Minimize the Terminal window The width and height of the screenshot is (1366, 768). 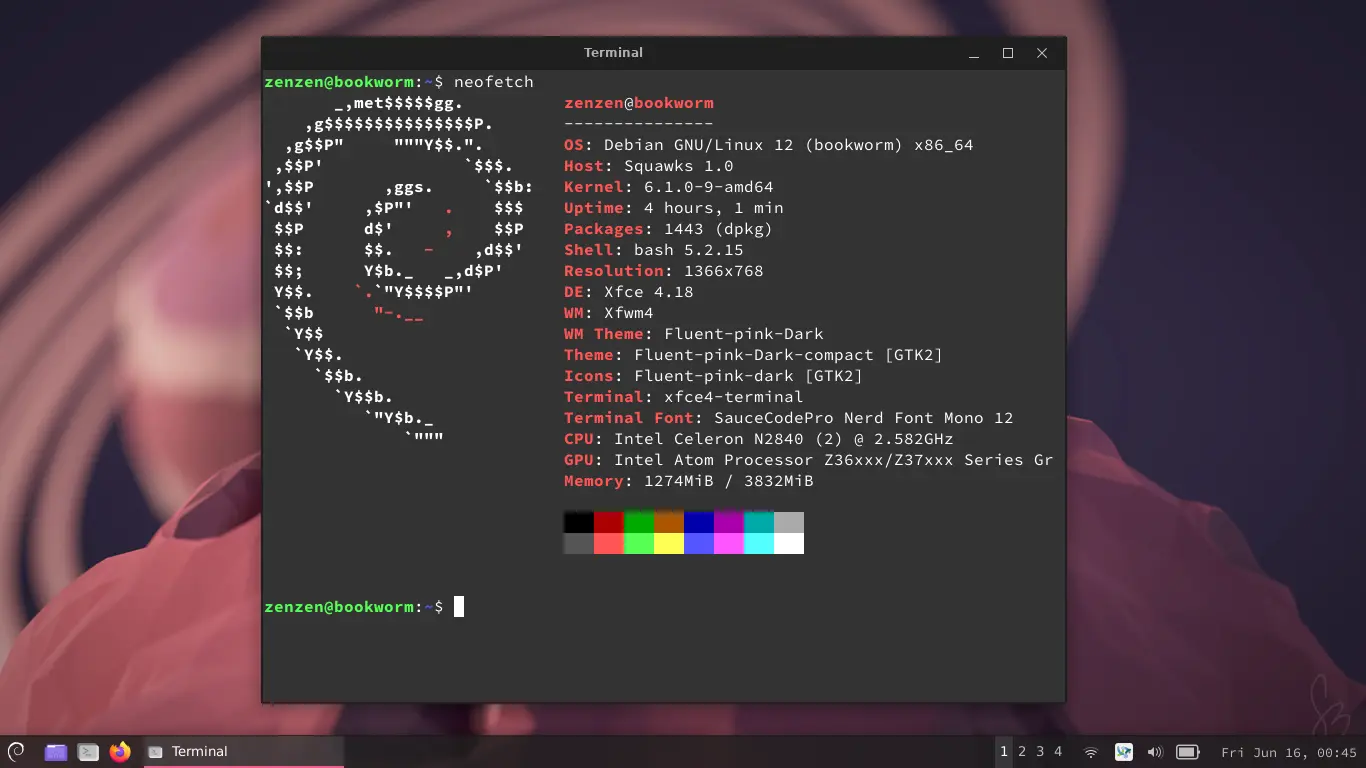[x=974, y=53]
